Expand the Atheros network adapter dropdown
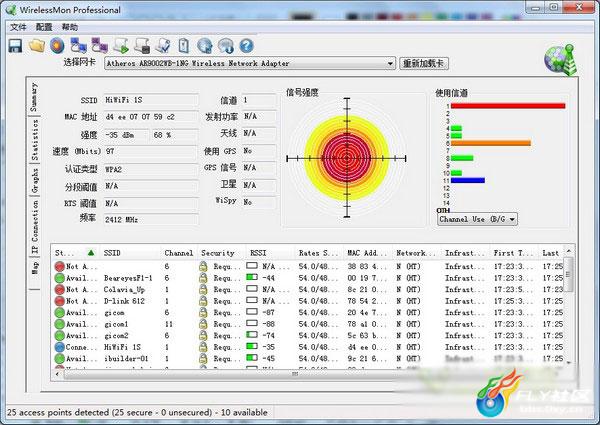The image size is (600, 425). click(x=390, y=64)
